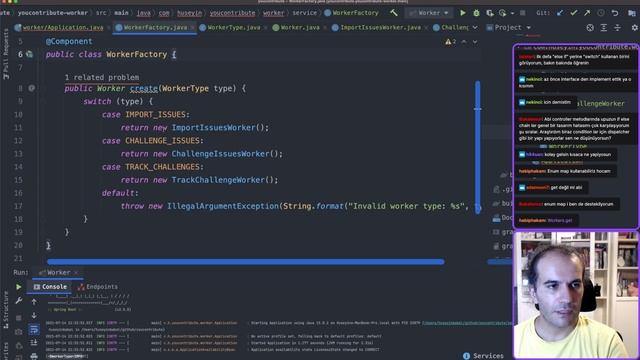Rerun Worker from the Run panel
This screenshot has height=360, width=640.
click(18, 287)
